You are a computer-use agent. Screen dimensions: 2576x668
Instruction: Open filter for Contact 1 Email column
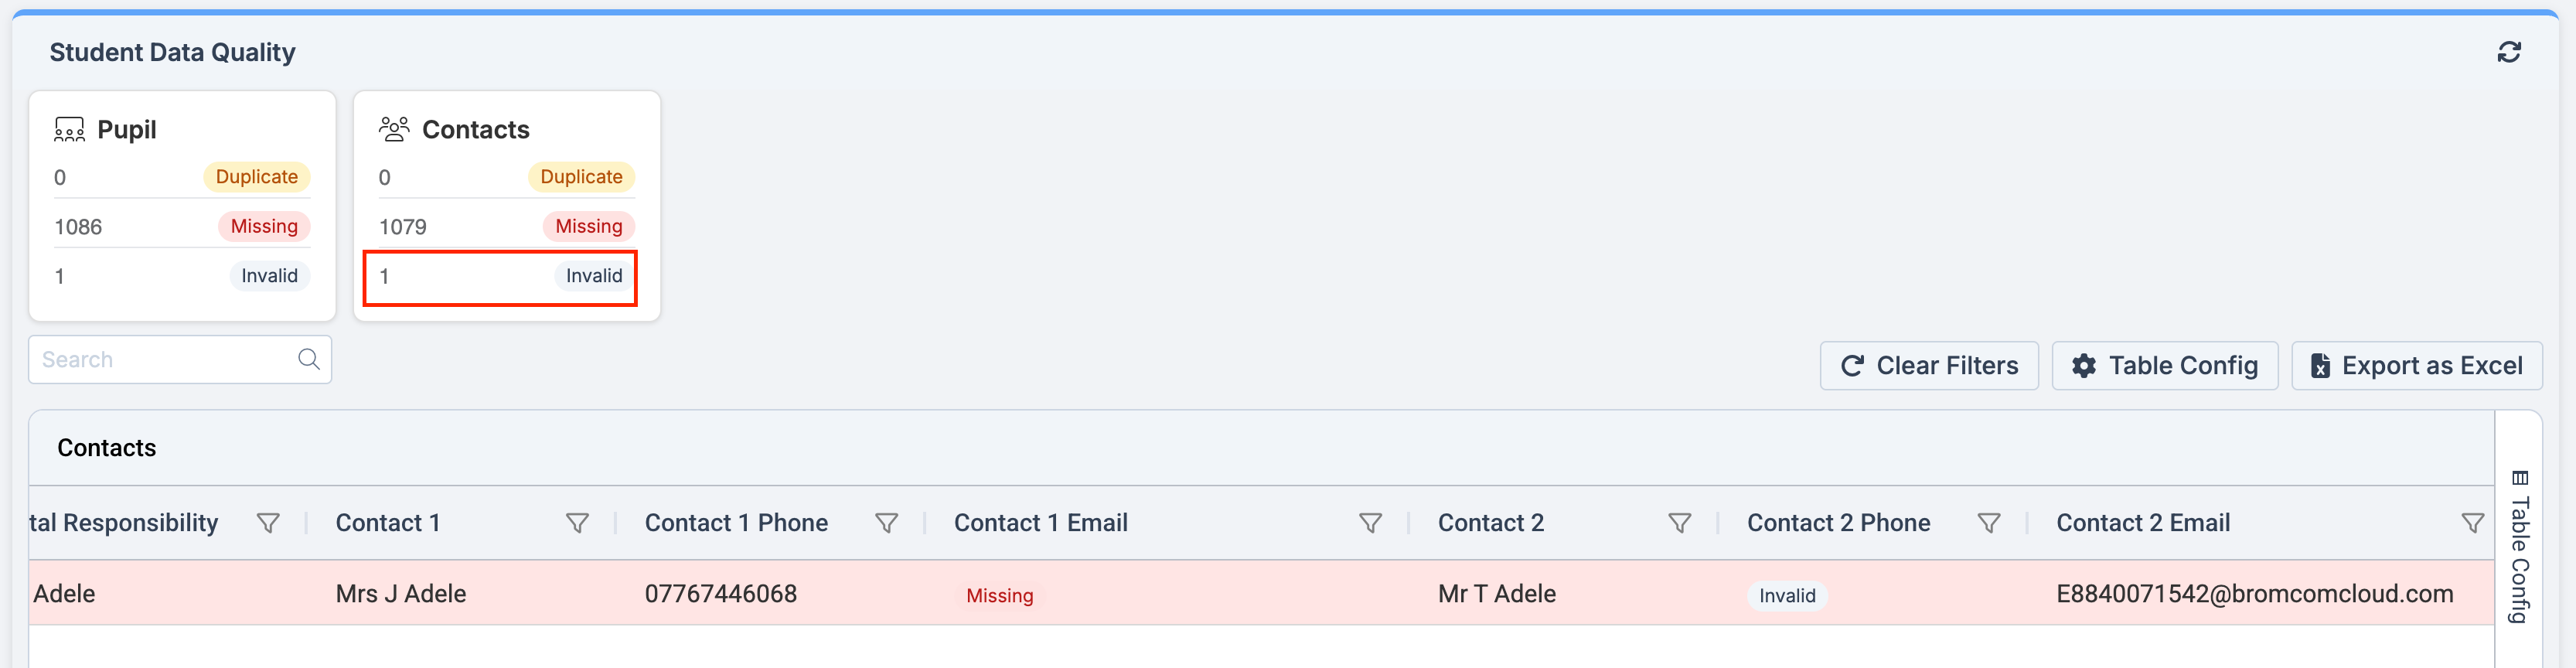[1370, 523]
